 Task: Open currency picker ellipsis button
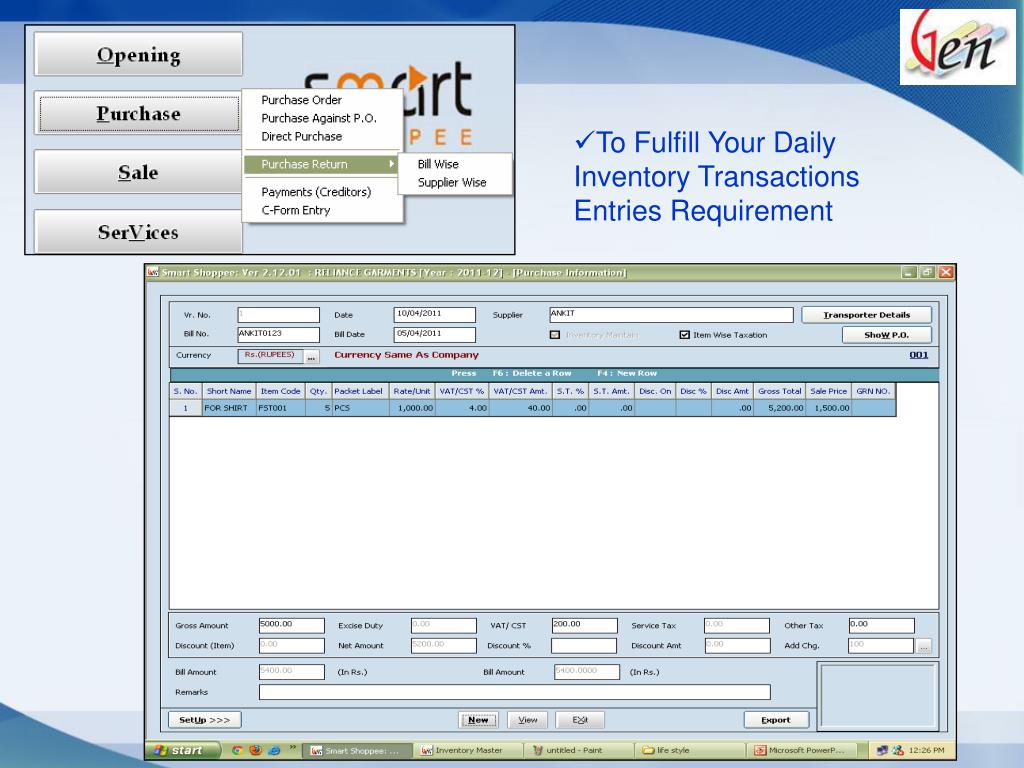[312, 357]
